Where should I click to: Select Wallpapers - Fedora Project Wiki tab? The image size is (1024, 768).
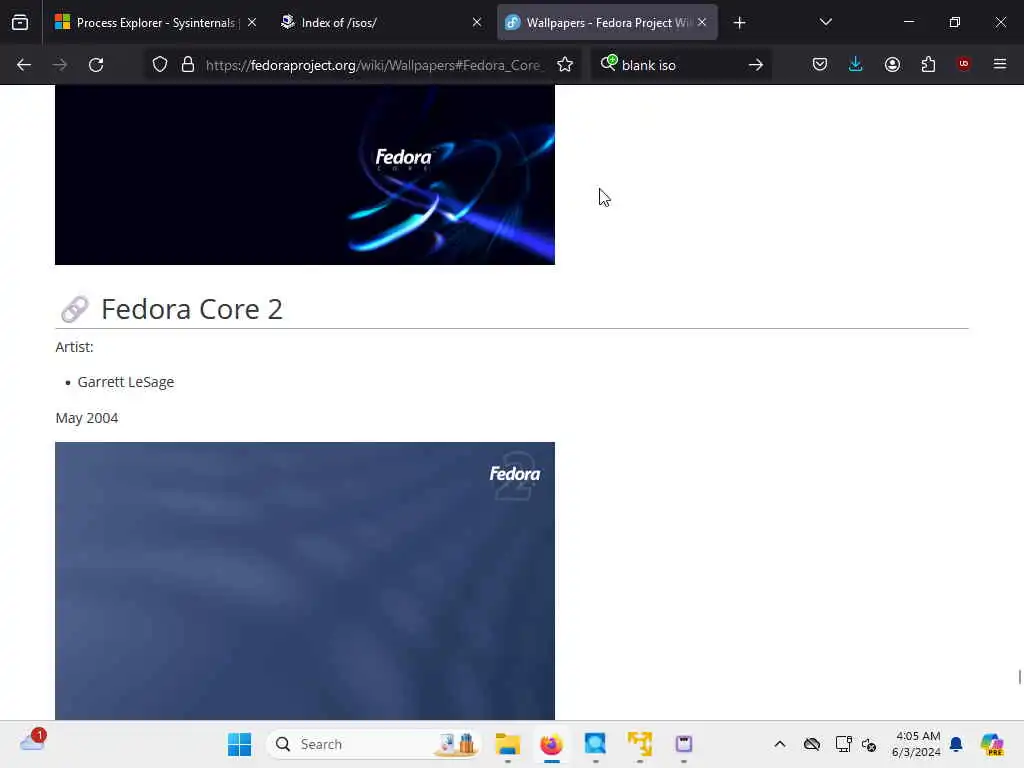pyautogui.click(x=607, y=23)
